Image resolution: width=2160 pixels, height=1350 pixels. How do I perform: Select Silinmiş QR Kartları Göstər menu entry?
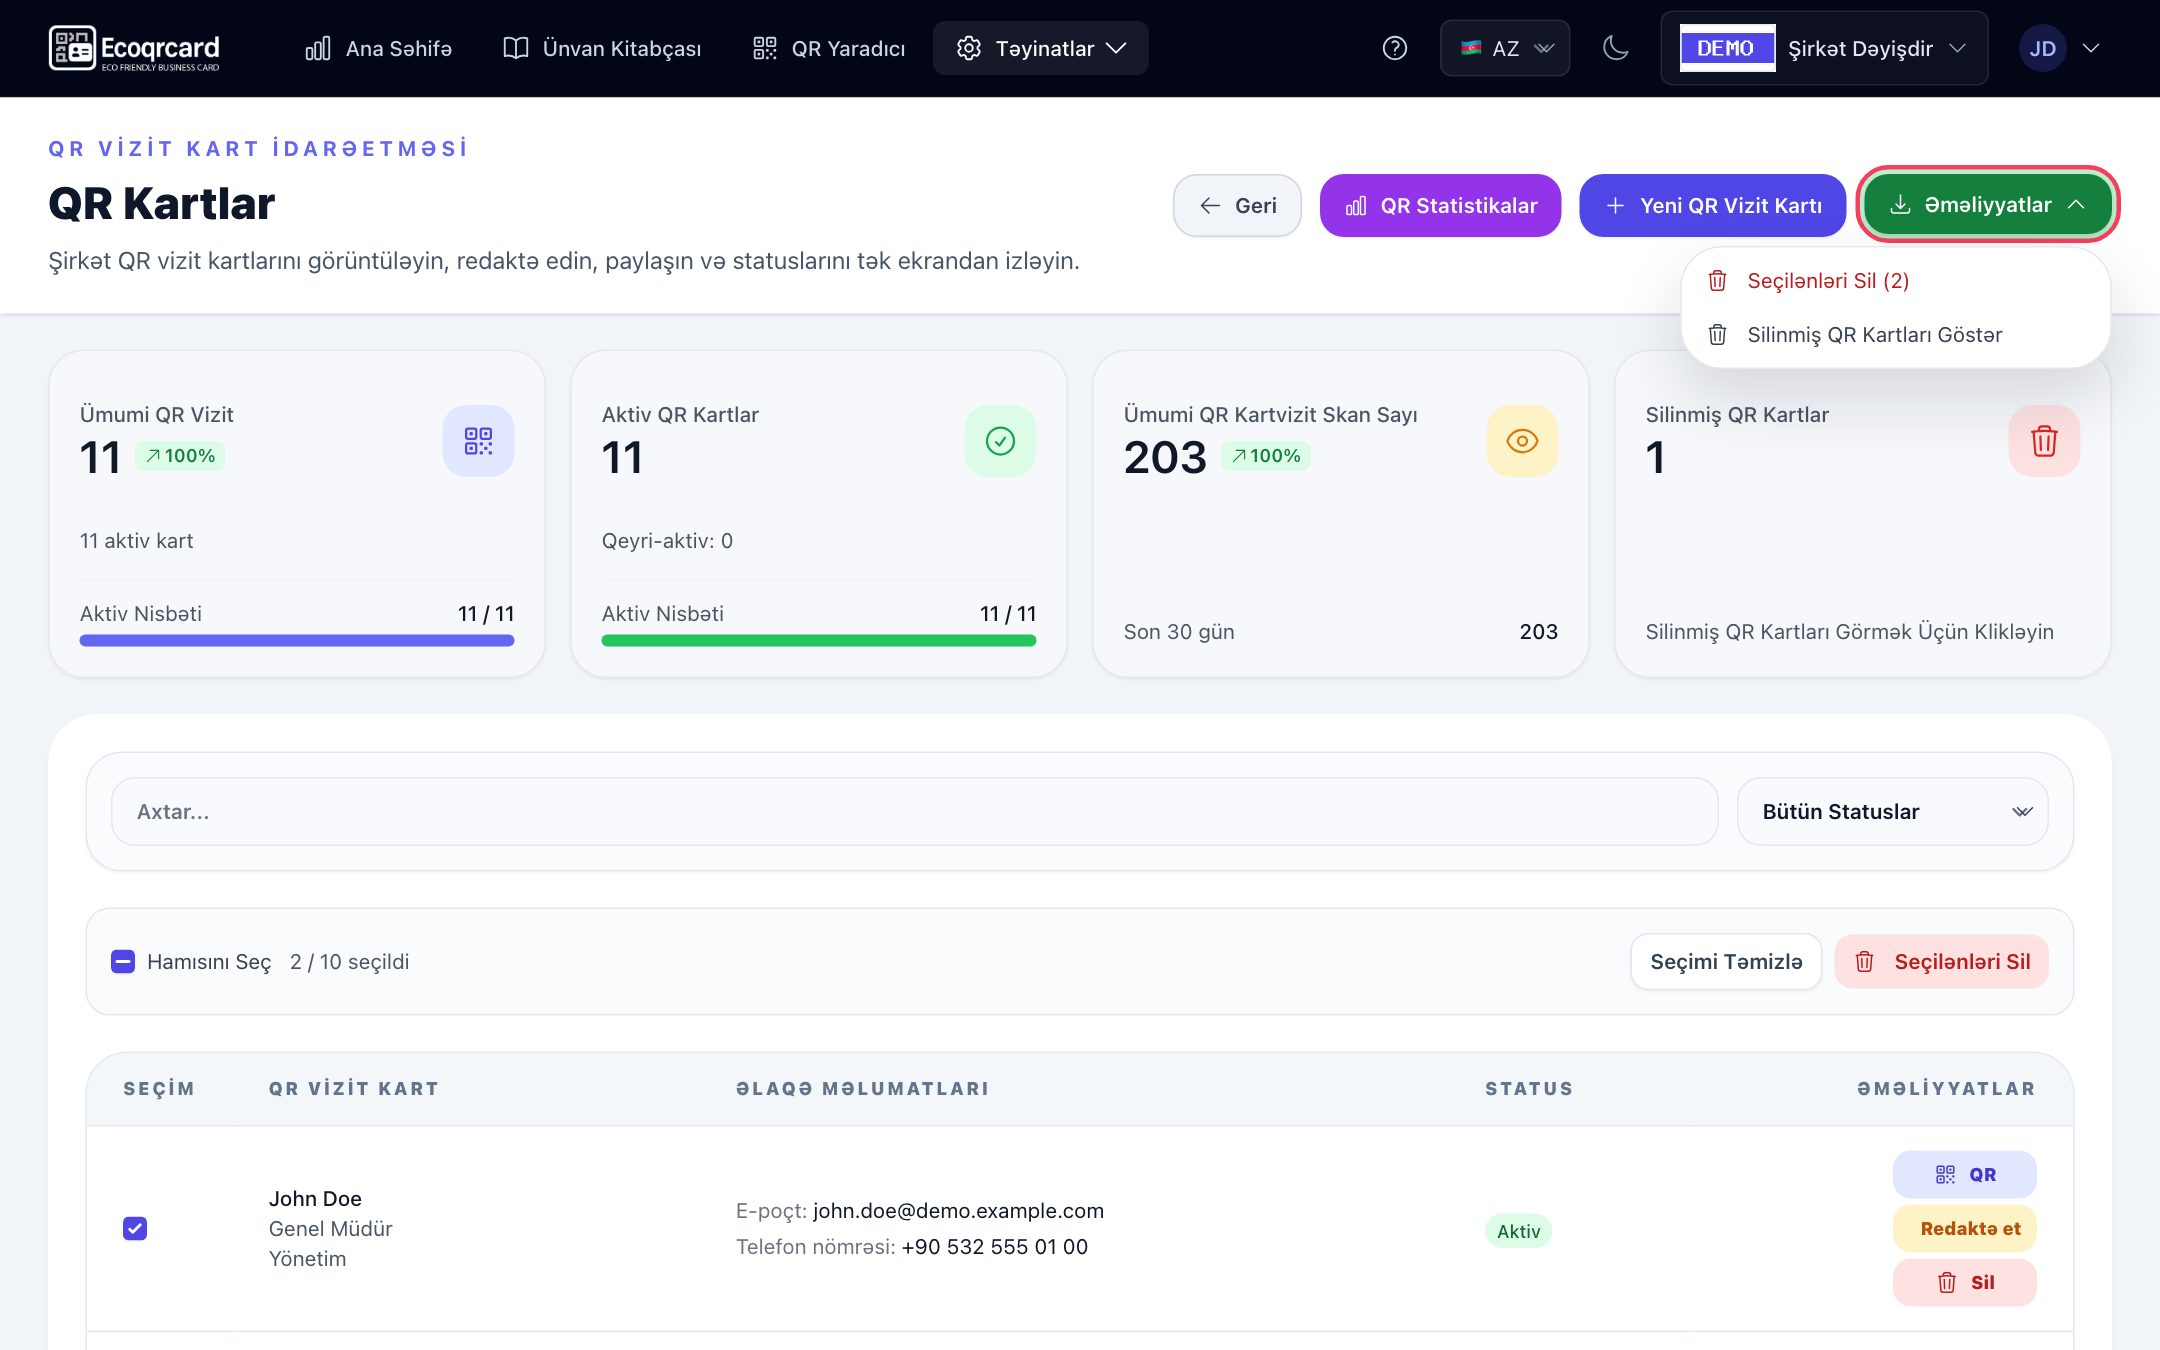click(x=1896, y=335)
